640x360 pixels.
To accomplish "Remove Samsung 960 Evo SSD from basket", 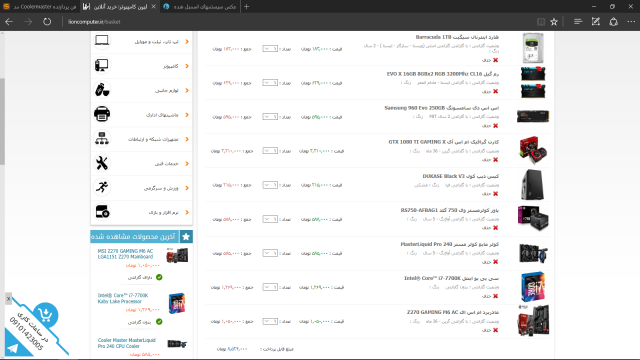I will coord(495,126).
